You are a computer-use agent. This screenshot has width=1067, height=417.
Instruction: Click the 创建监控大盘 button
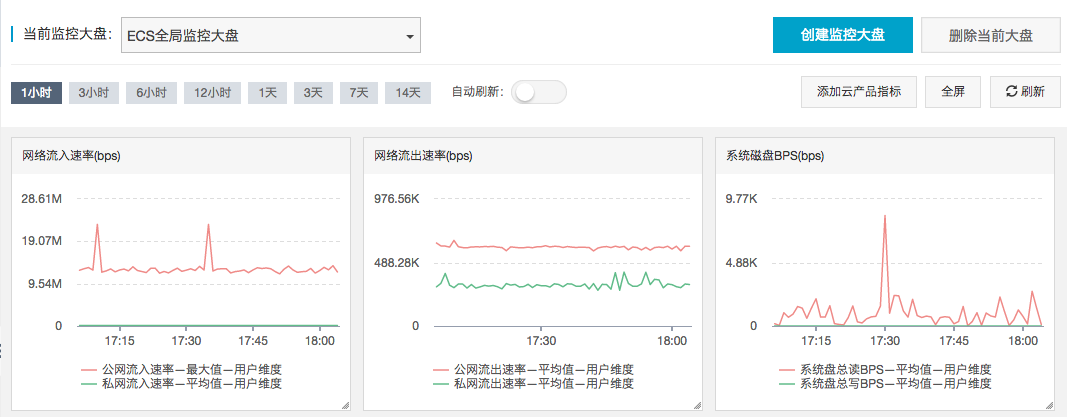pyautogui.click(x=842, y=35)
